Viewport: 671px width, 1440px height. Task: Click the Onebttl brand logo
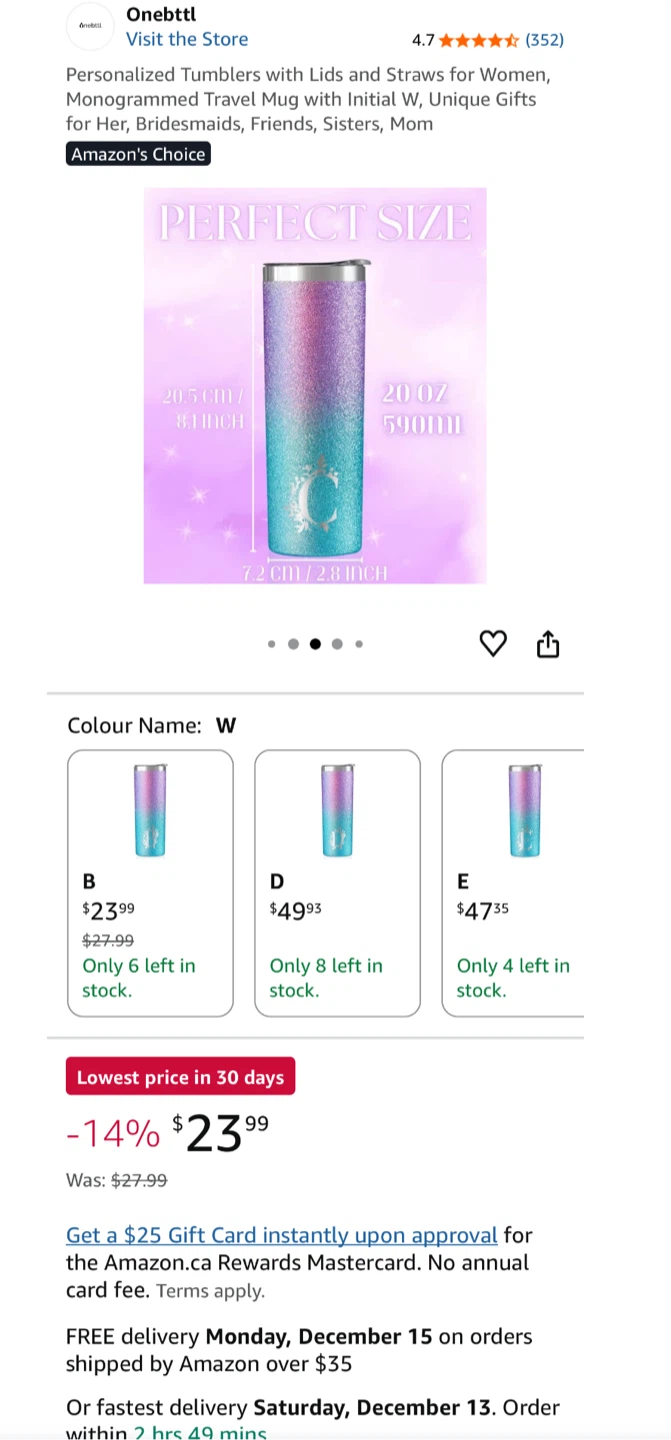[90, 27]
